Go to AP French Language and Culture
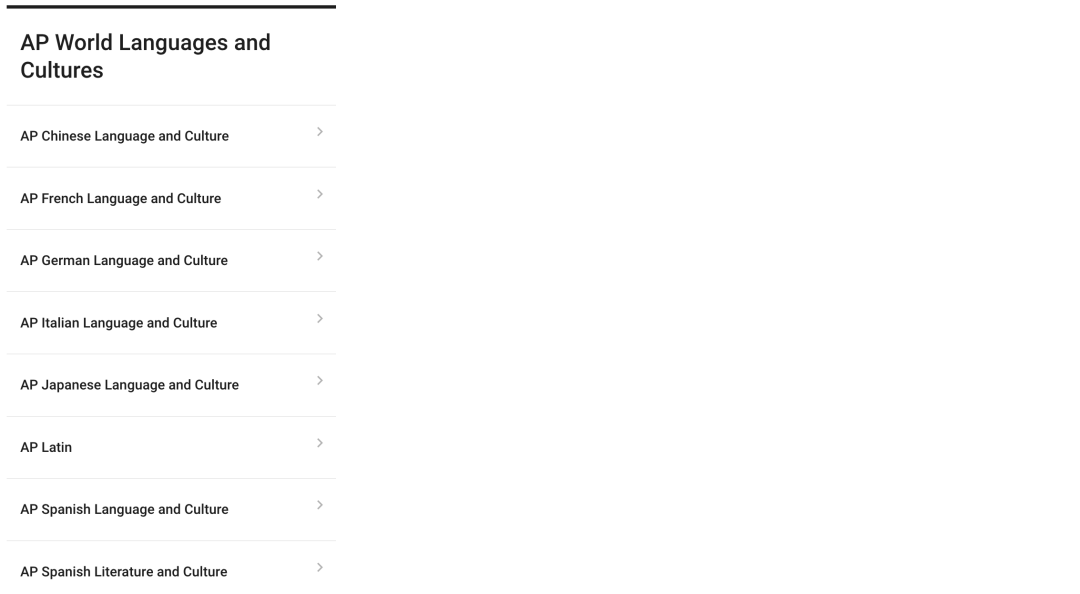Image resolution: width=1080 pixels, height=594 pixels. pyautogui.click(x=121, y=198)
